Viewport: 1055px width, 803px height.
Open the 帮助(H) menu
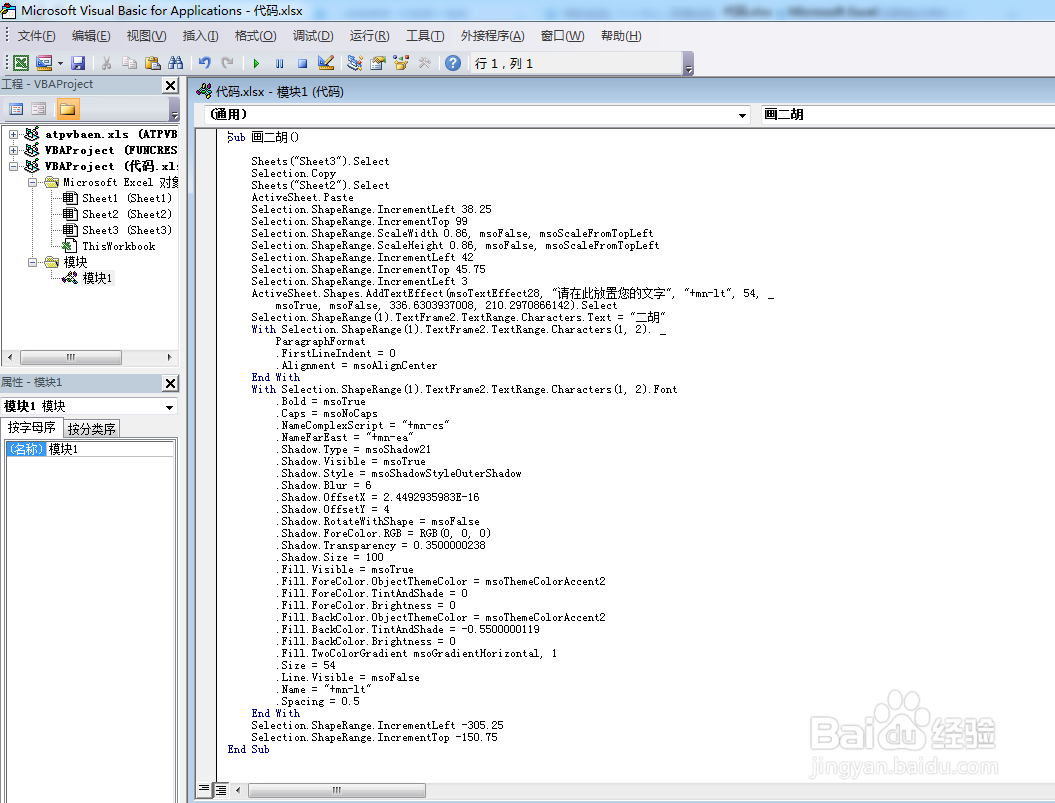pos(620,36)
